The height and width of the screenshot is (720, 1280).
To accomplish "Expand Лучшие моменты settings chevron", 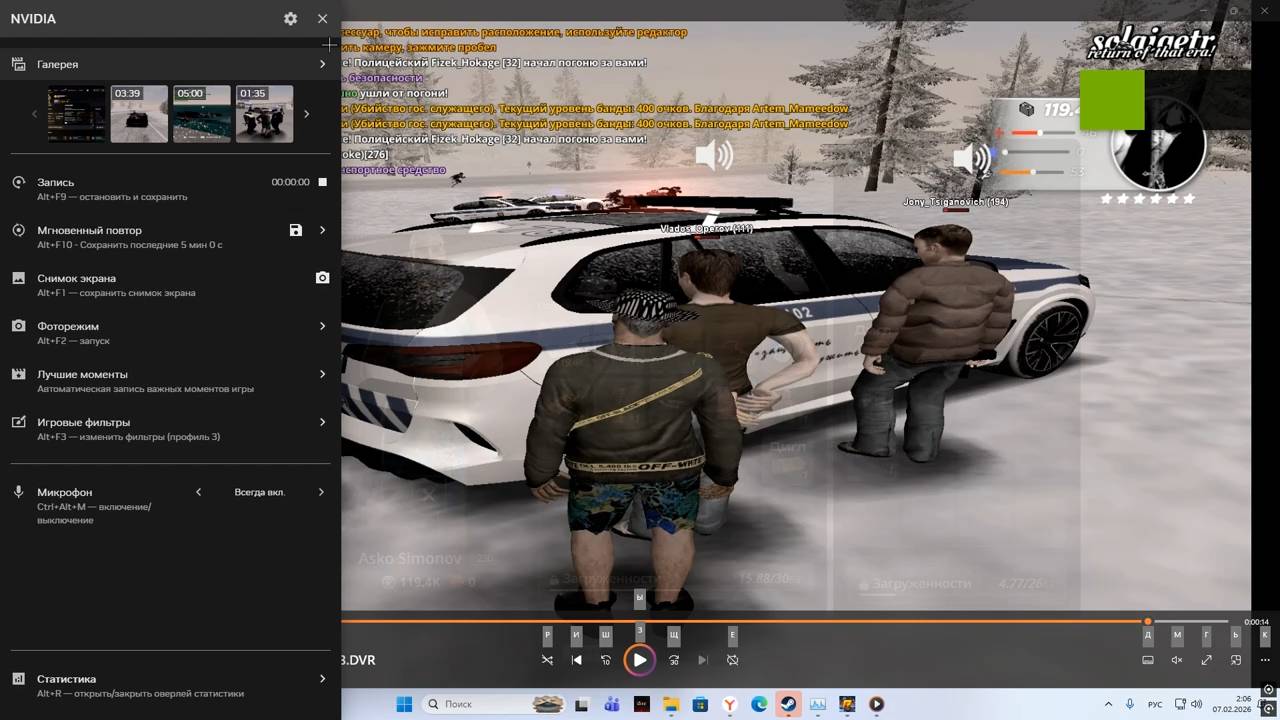I will point(322,374).
